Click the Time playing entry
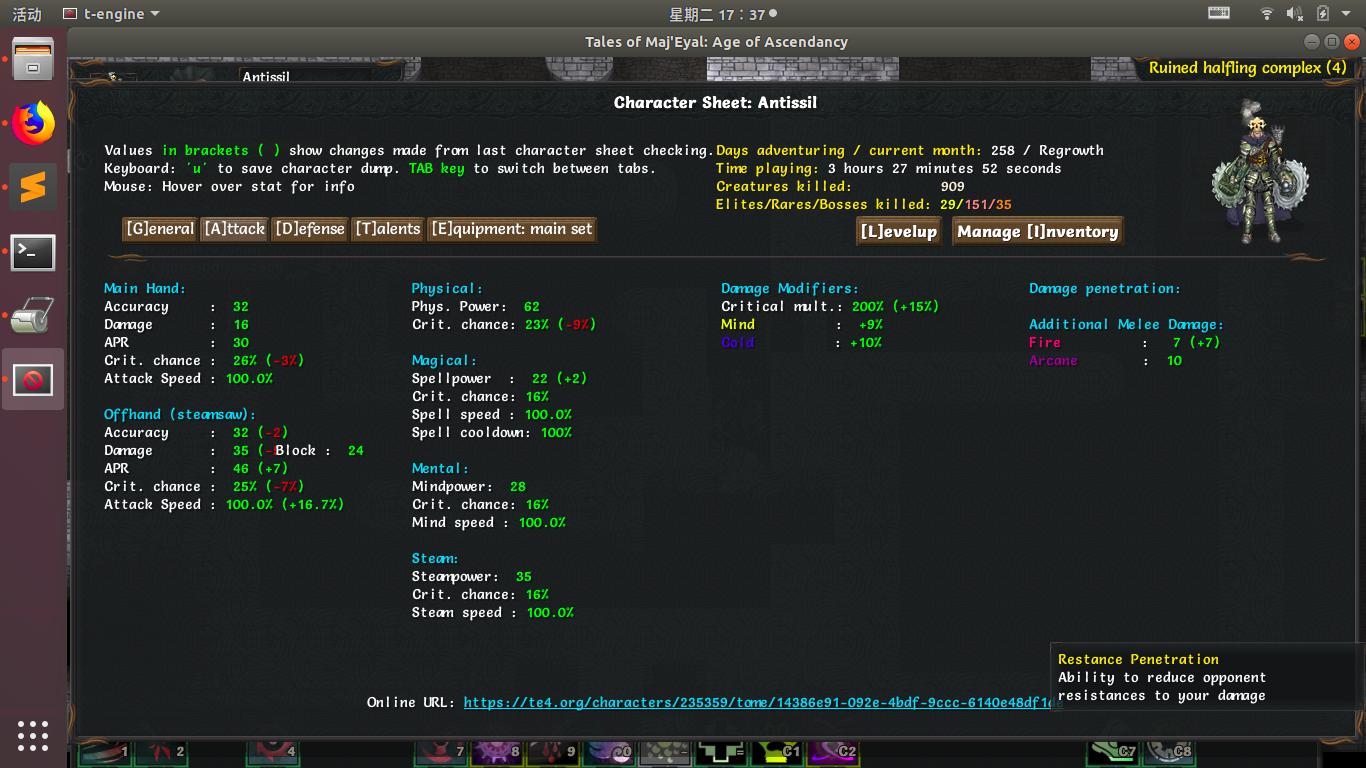Image resolution: width=1366 pixels, height=768 pixels. coord(889,169)
